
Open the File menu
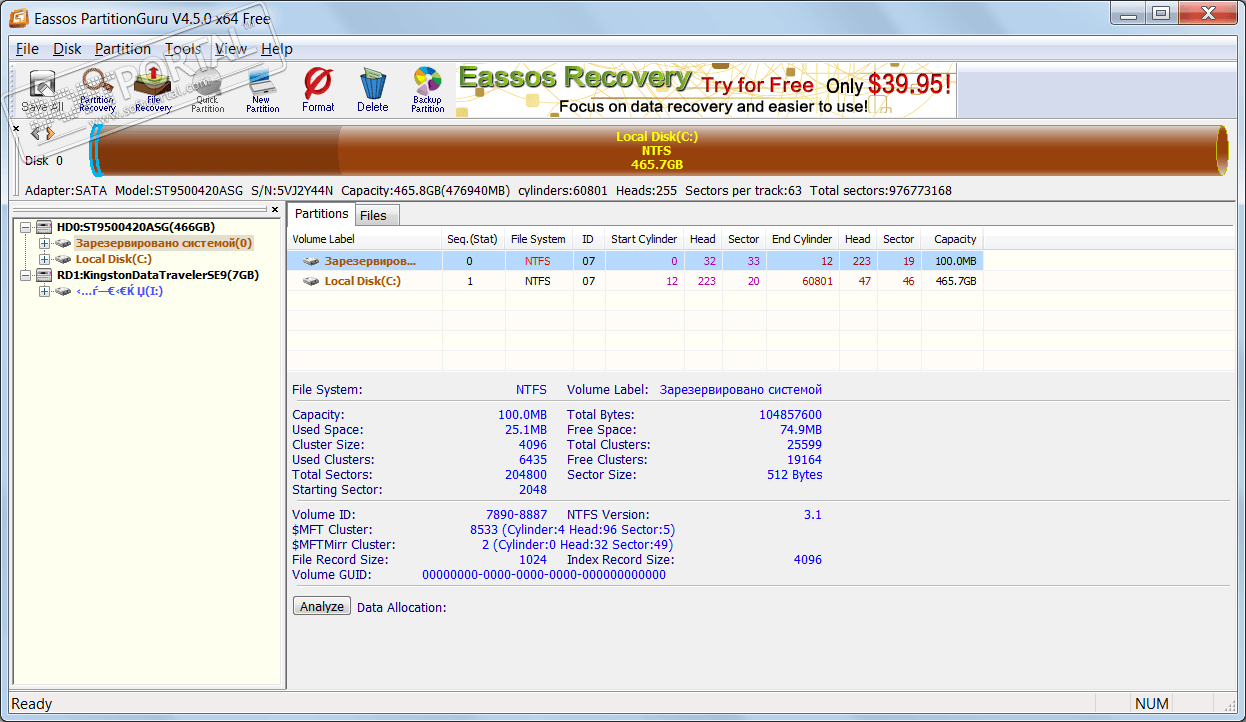pyautogui.click(x=27, y=49)
